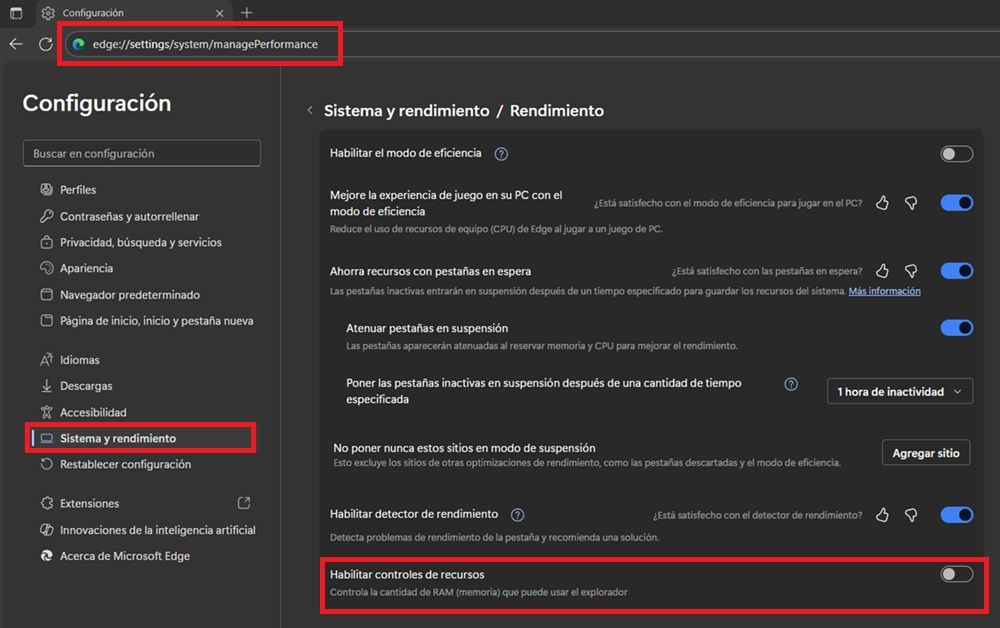Click the Agregar sitio button

926,453
